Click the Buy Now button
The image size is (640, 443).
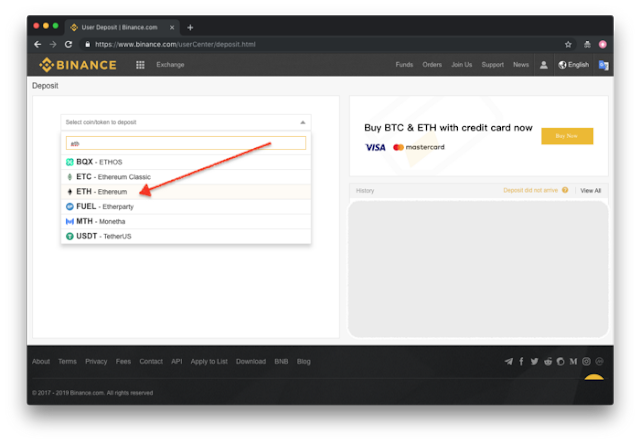click(567, 136)
